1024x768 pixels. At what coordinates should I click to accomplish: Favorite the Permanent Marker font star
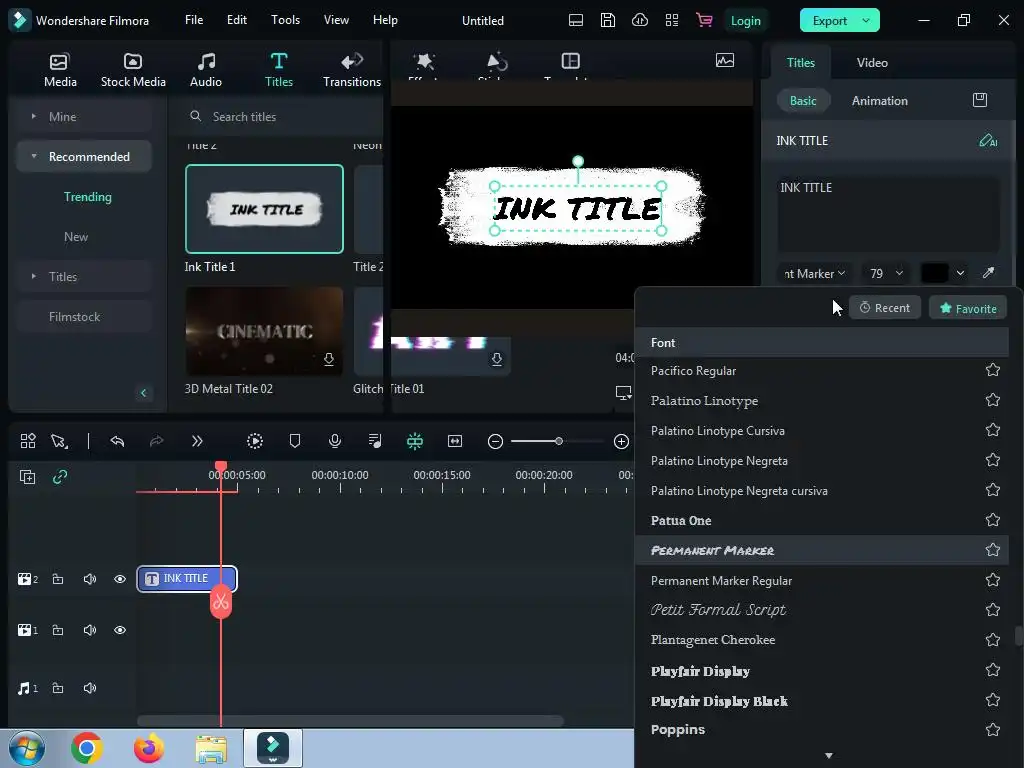pyautogui.click(x=993, y=550)
